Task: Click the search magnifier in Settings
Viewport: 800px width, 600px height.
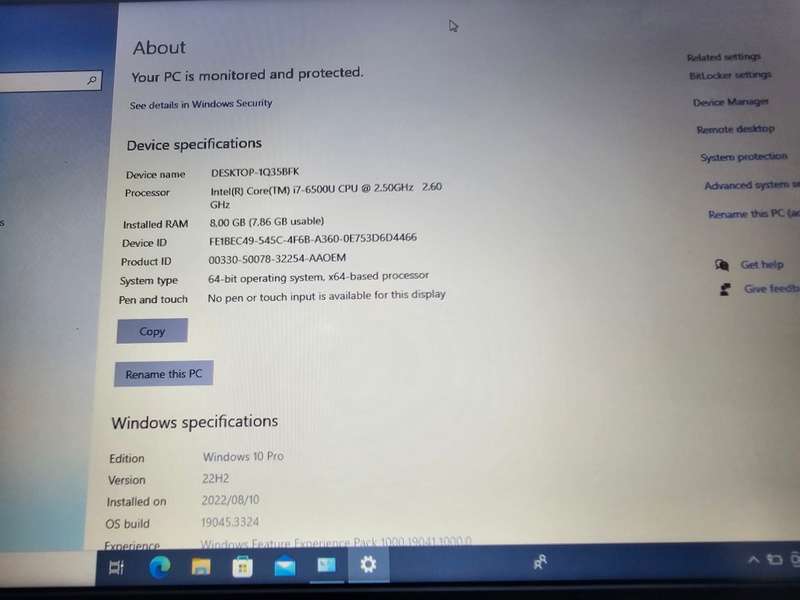Action: 92,80
